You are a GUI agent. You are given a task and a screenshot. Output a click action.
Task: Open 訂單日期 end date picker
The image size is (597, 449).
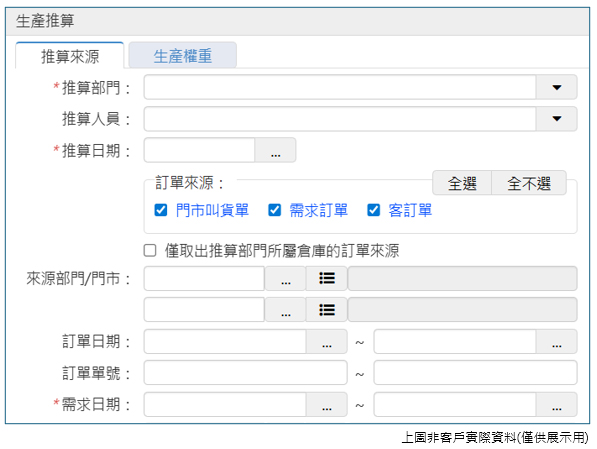pyautogui.click(x=557, y=341)
